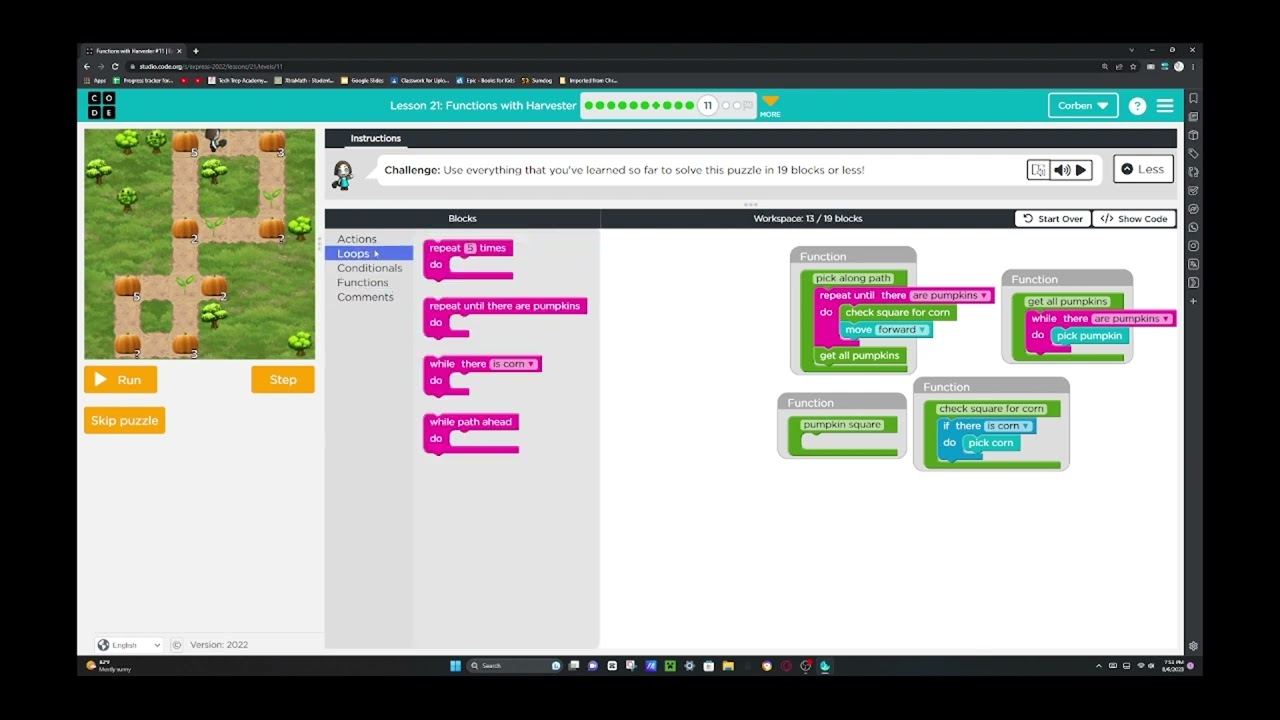The image size is (1280, 720).
Task: Click current level 11 progress bubble
Action: pyautogui.click(x=708, y=106)
